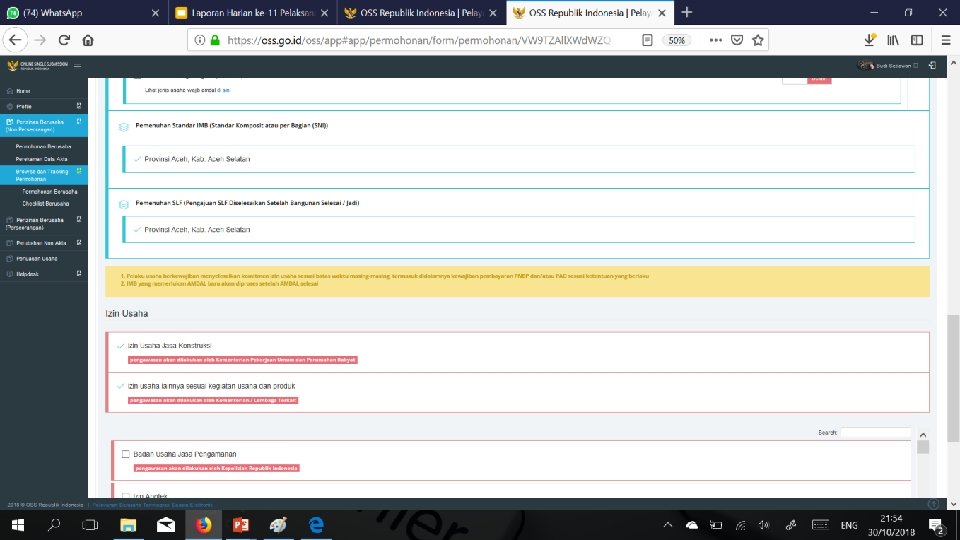Toggle the sidebar hamburger menu icon
This screenshot has width=960, height=540.
pos(77,66)
